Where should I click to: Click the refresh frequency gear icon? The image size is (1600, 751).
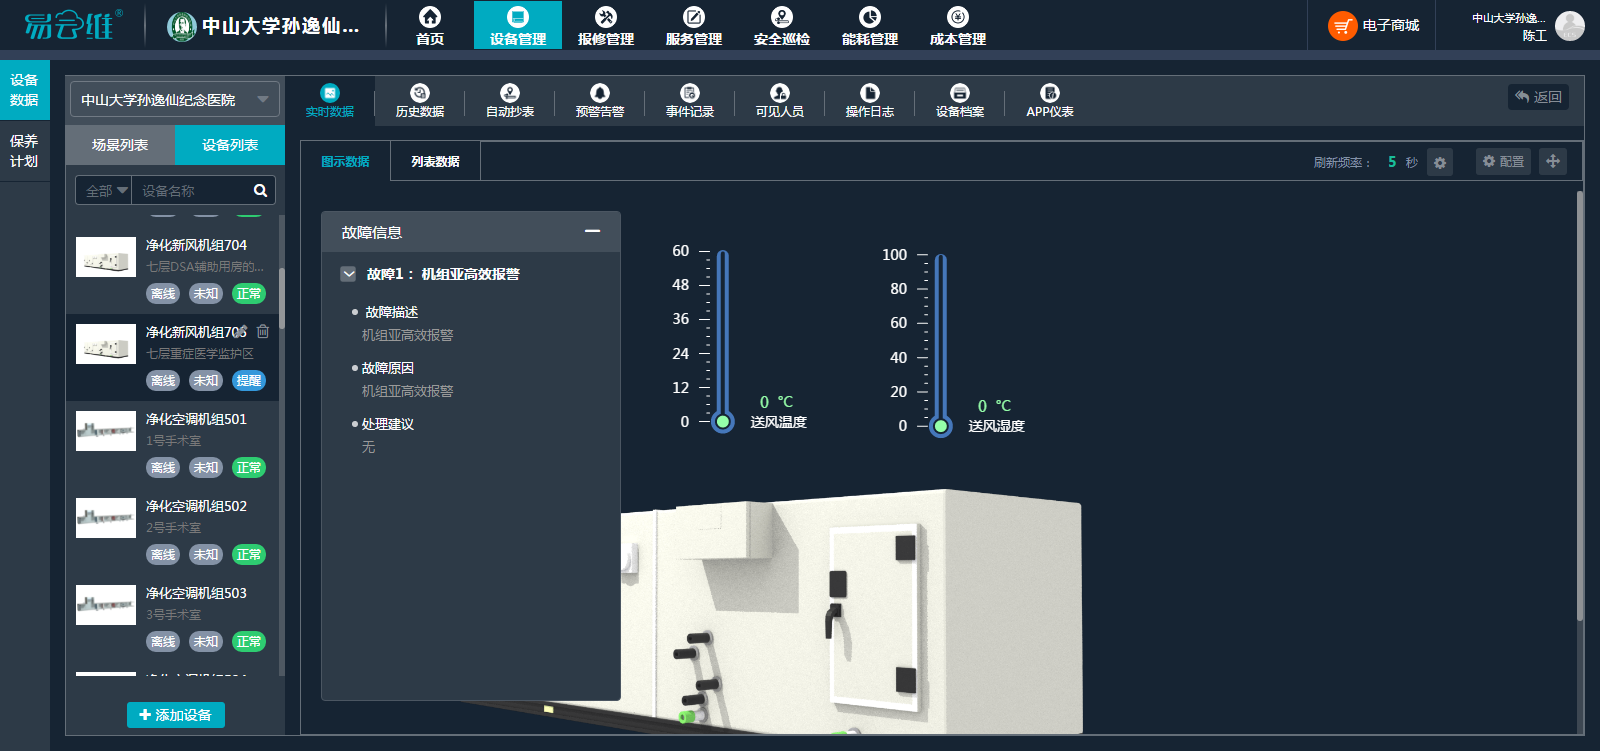[1440, 163]
